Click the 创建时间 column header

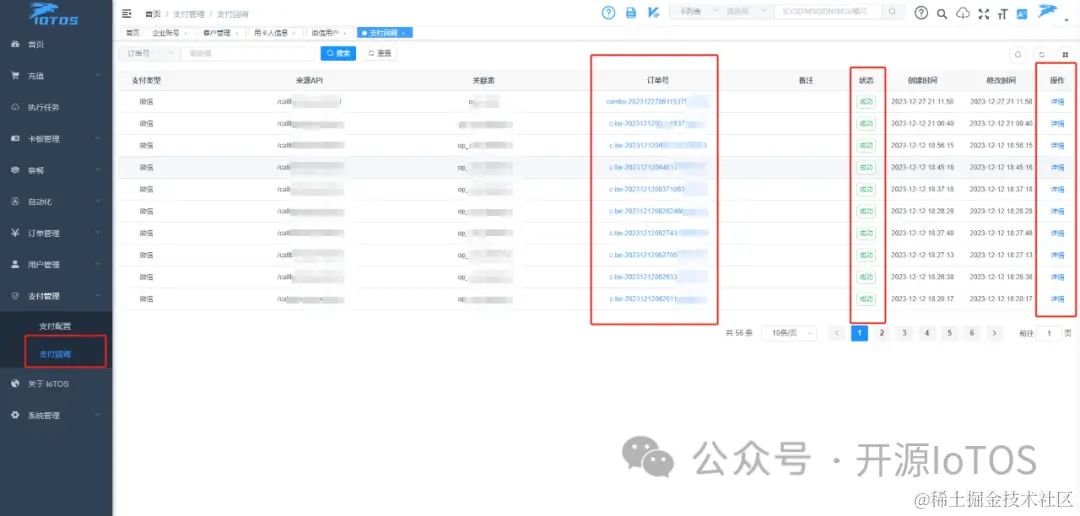922,81
